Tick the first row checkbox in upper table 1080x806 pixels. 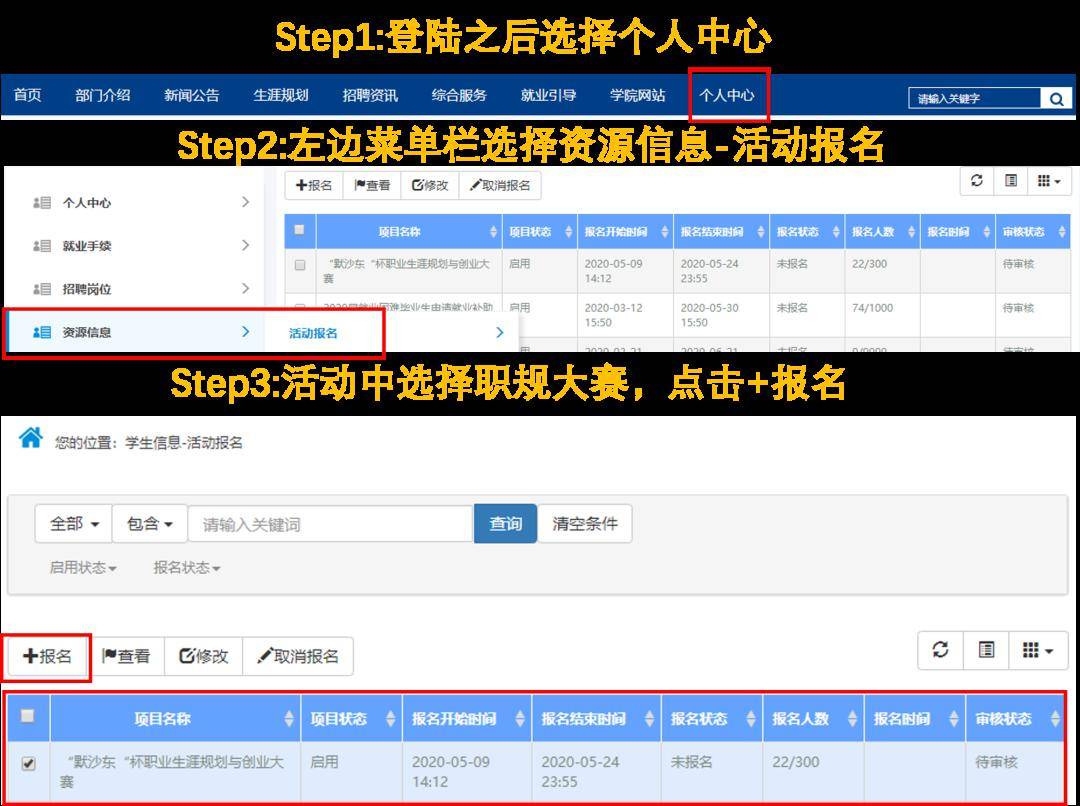pyautogui.click(x=300, y=265)
